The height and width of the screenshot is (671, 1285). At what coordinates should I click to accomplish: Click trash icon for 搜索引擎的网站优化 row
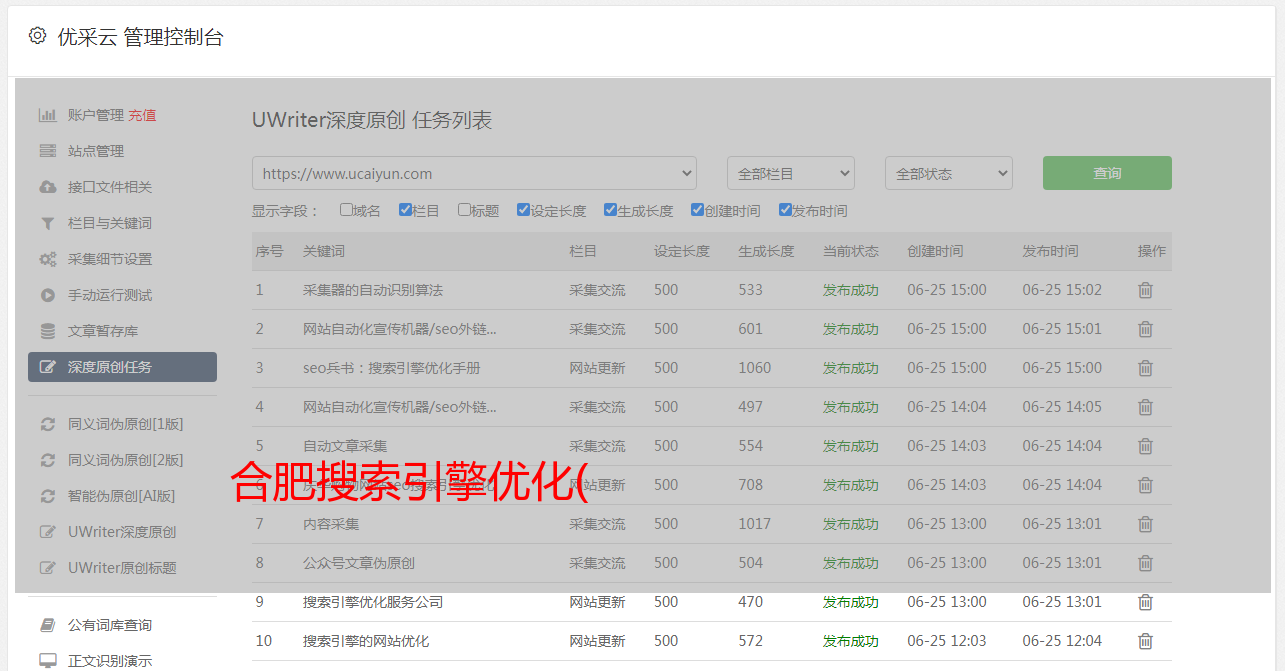click(x=1145, y=641)
